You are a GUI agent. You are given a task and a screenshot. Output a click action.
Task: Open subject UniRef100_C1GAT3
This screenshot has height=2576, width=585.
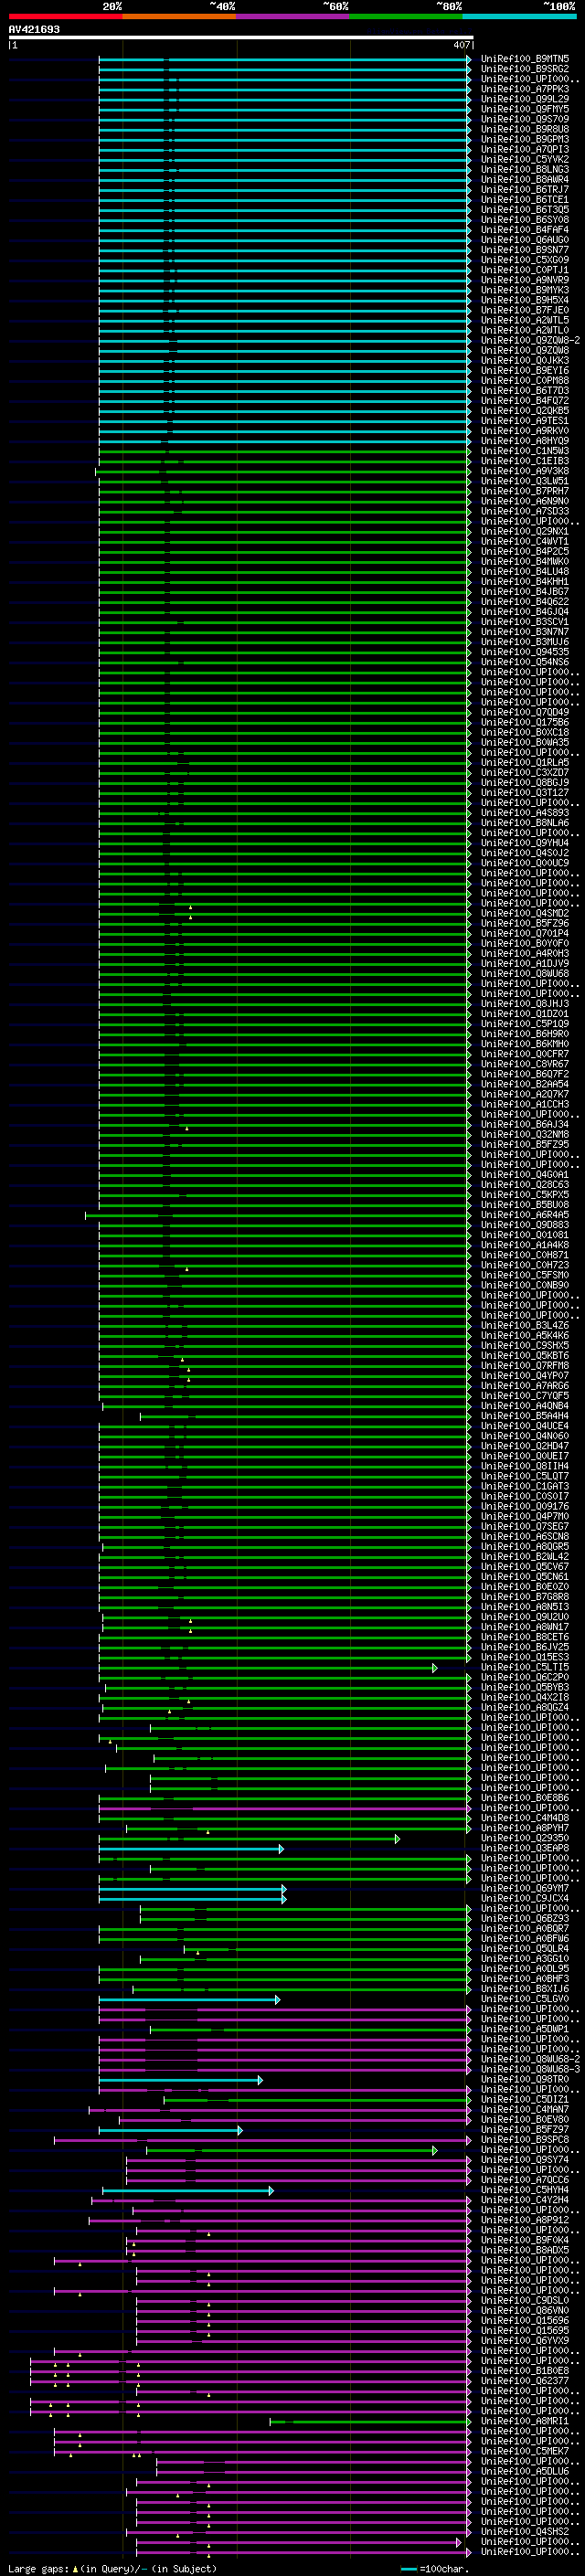click(x=525, y=1486)
